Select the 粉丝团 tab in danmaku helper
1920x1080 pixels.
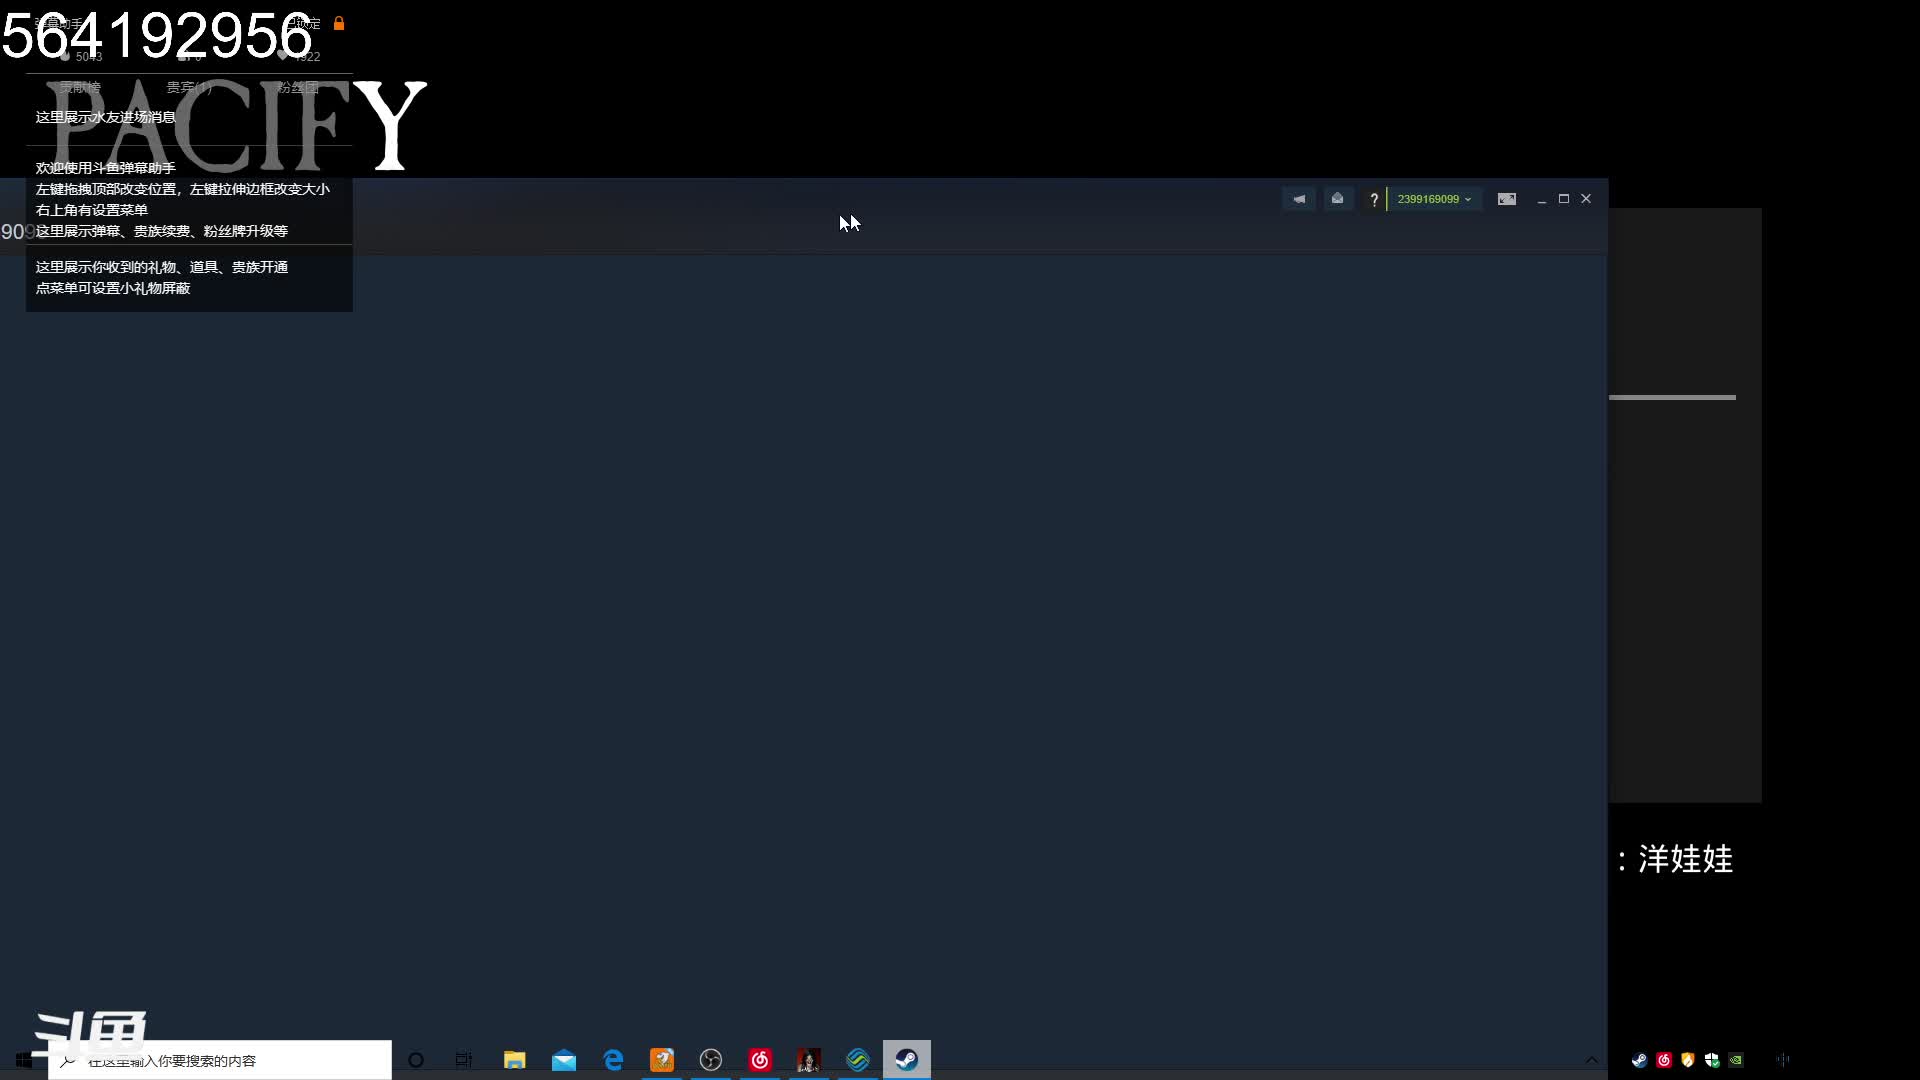tap(298, 87)
